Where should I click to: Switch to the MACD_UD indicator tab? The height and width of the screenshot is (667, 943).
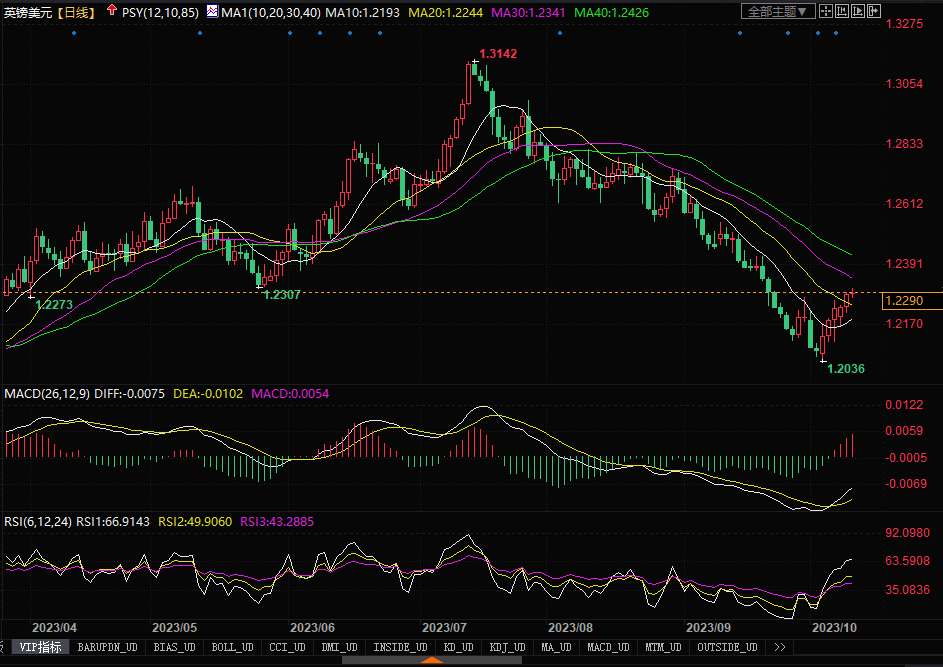pos(609,647)
